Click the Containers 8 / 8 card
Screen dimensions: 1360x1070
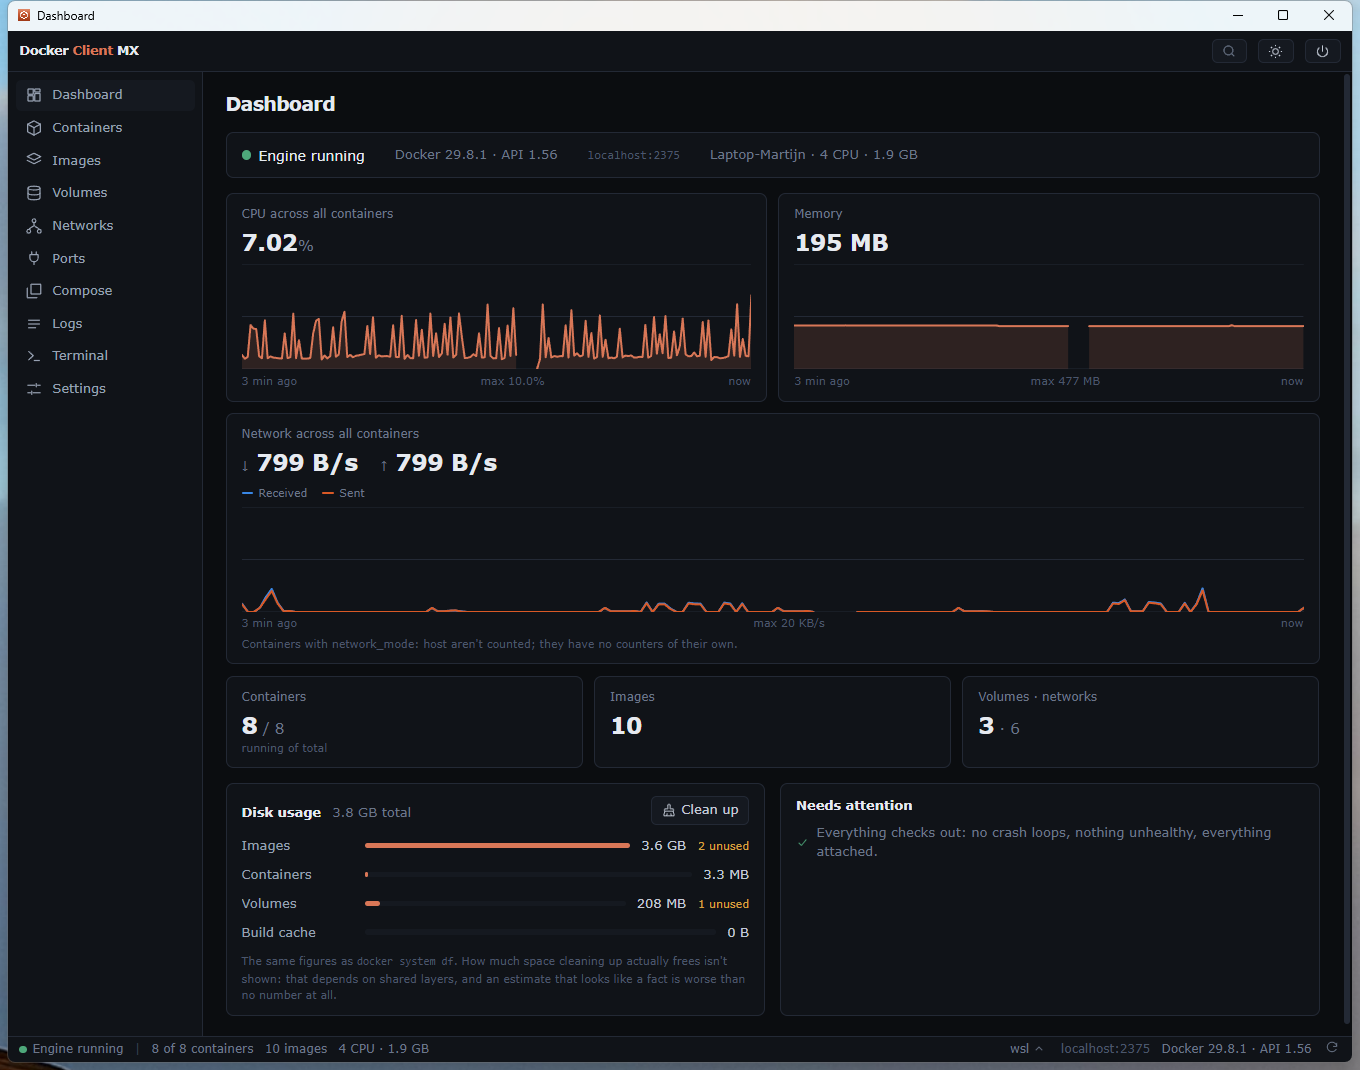tap(404, 722)
